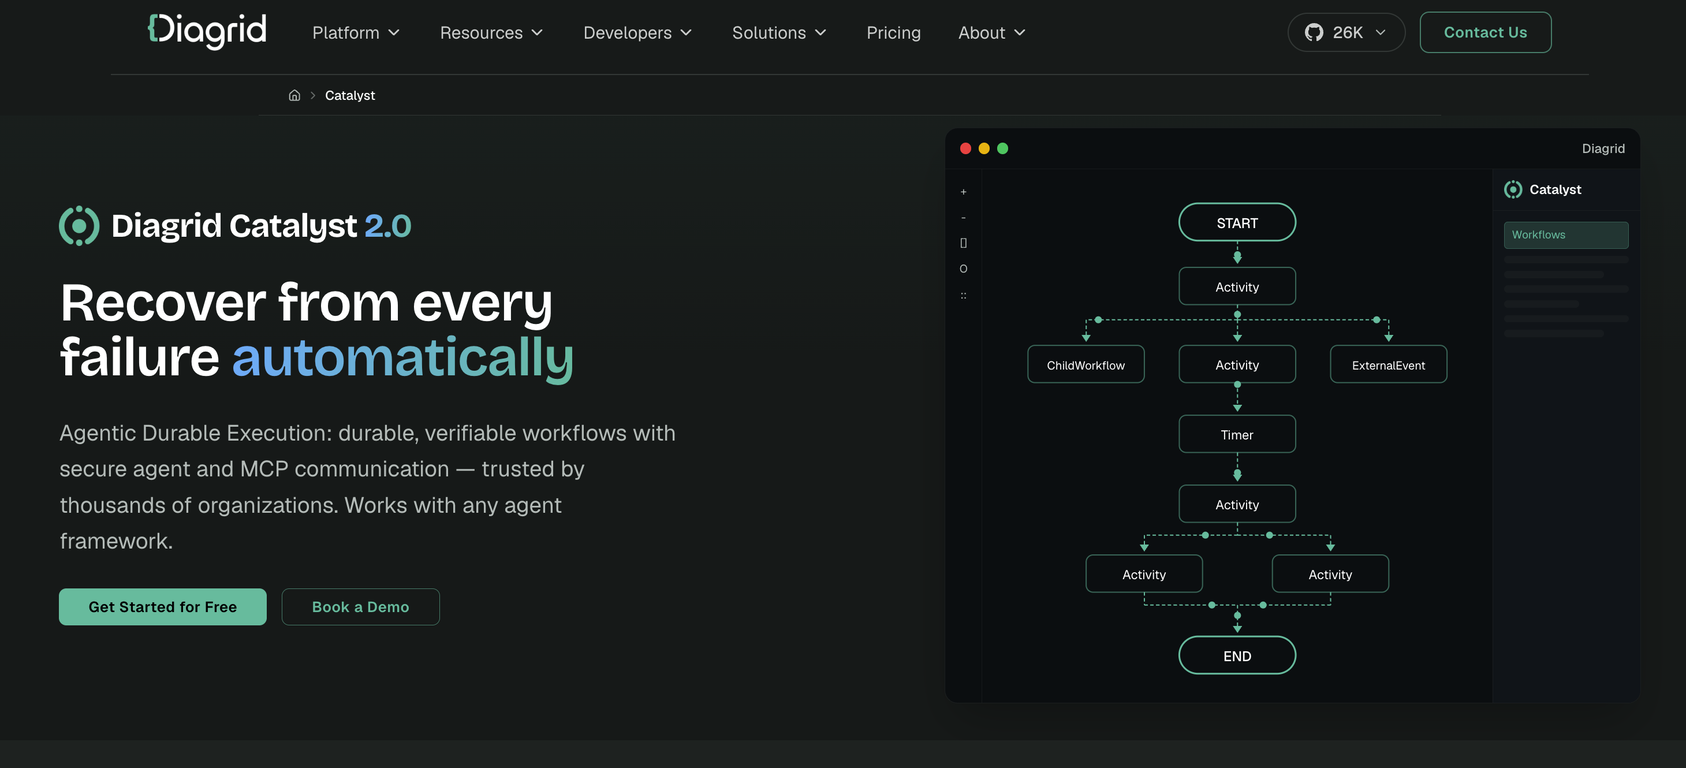Viewport: 1686px width, 768px height.
Task: Open the GitHub 26K stars dropdown
Action: point(1346,32)
